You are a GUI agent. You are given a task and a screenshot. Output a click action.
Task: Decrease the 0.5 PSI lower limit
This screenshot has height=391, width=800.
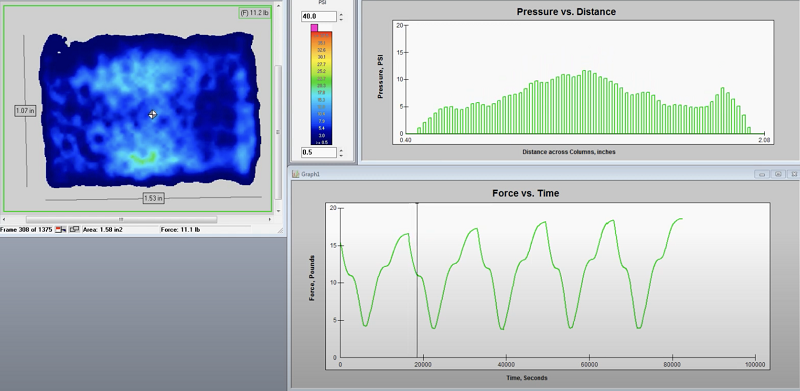(341, 155)
